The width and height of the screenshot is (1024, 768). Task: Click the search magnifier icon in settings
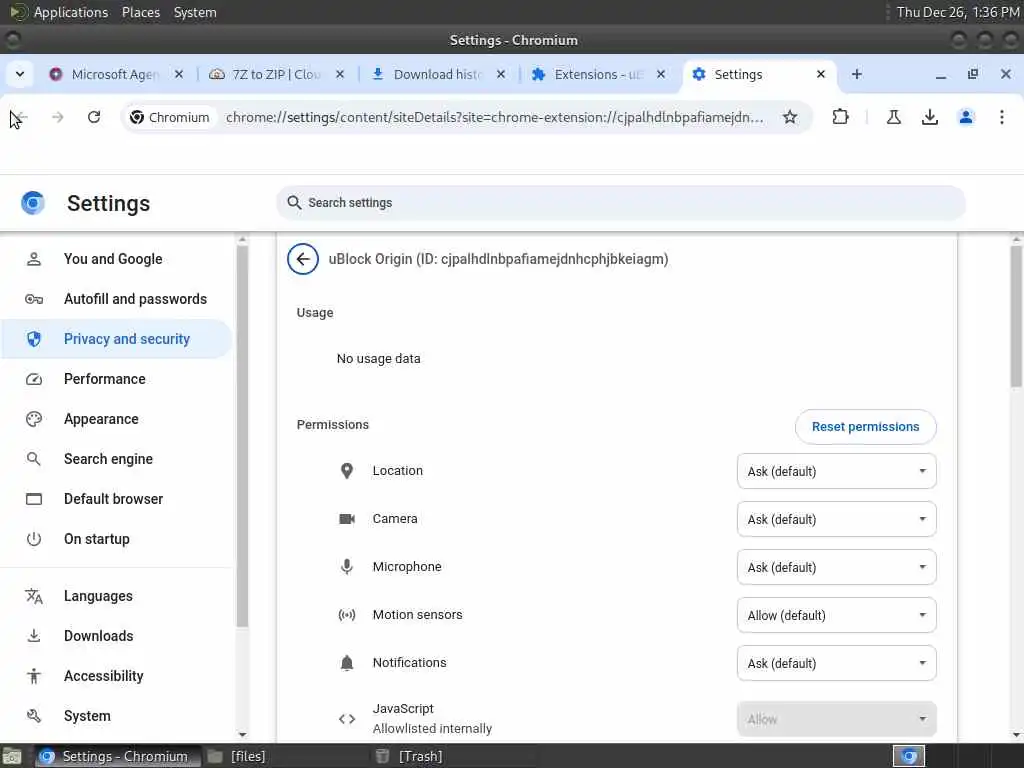[295, 203]
